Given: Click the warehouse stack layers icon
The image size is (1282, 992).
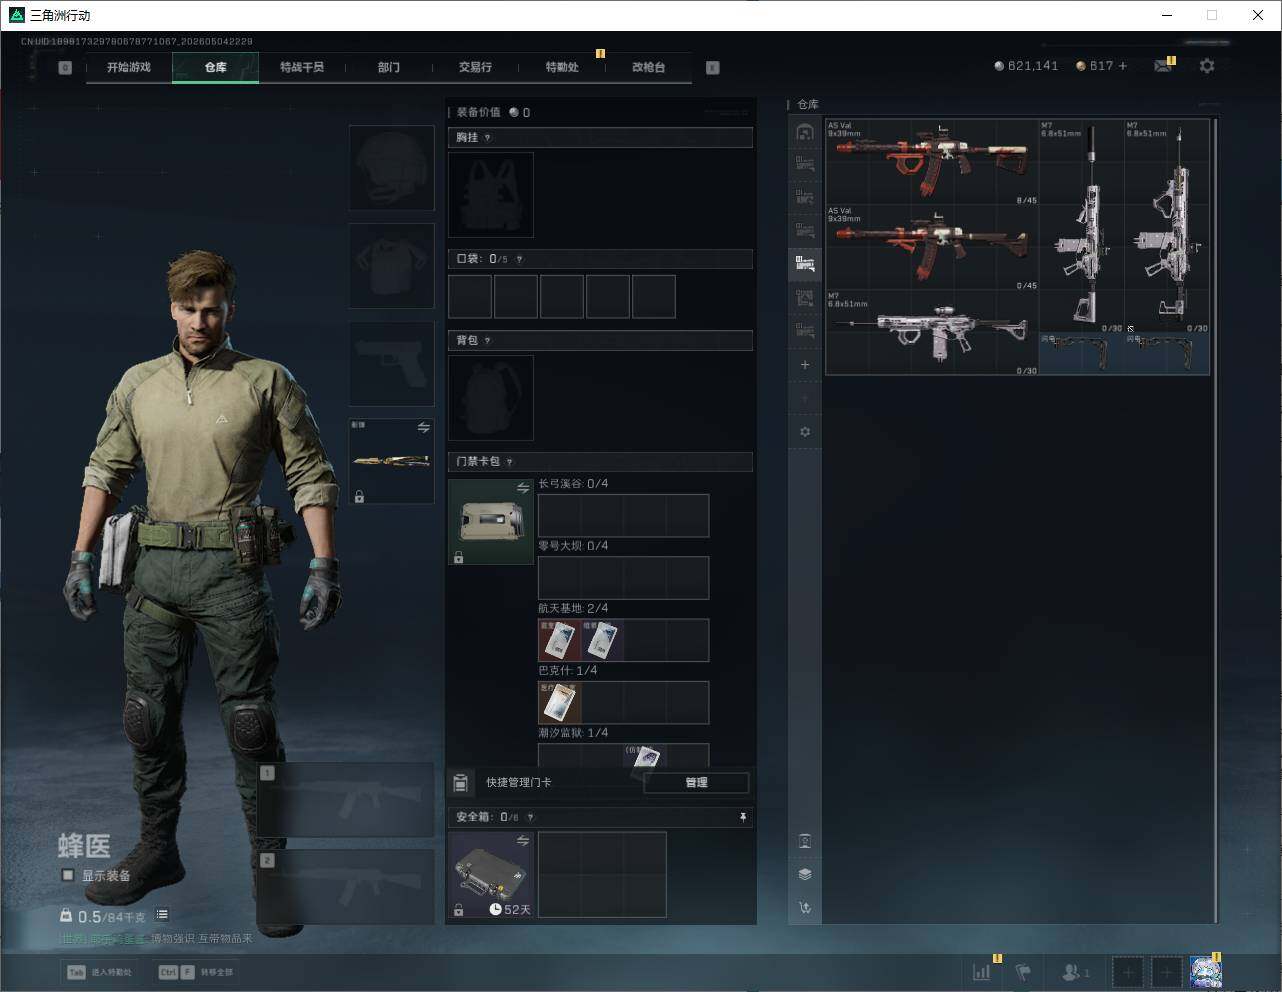Looking at the screenshot, I should 805,874.
